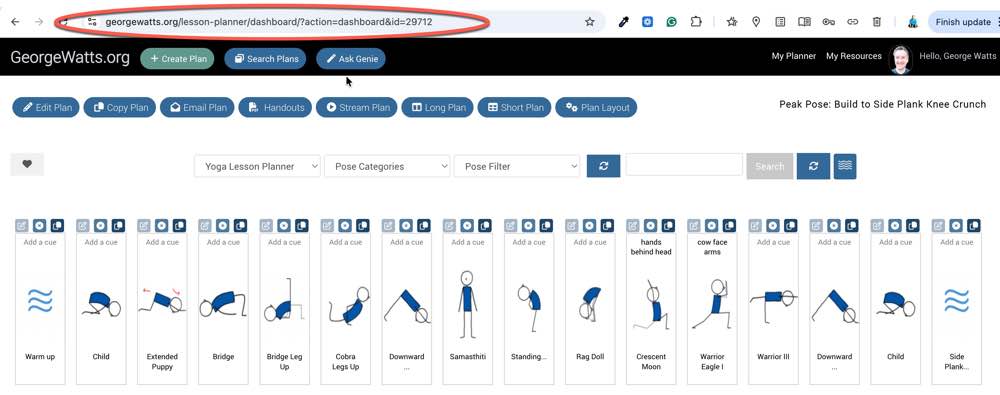This screenshot has height=395, width=1000.
Task: Click the location pin toolbar icon
Action: 756,22
